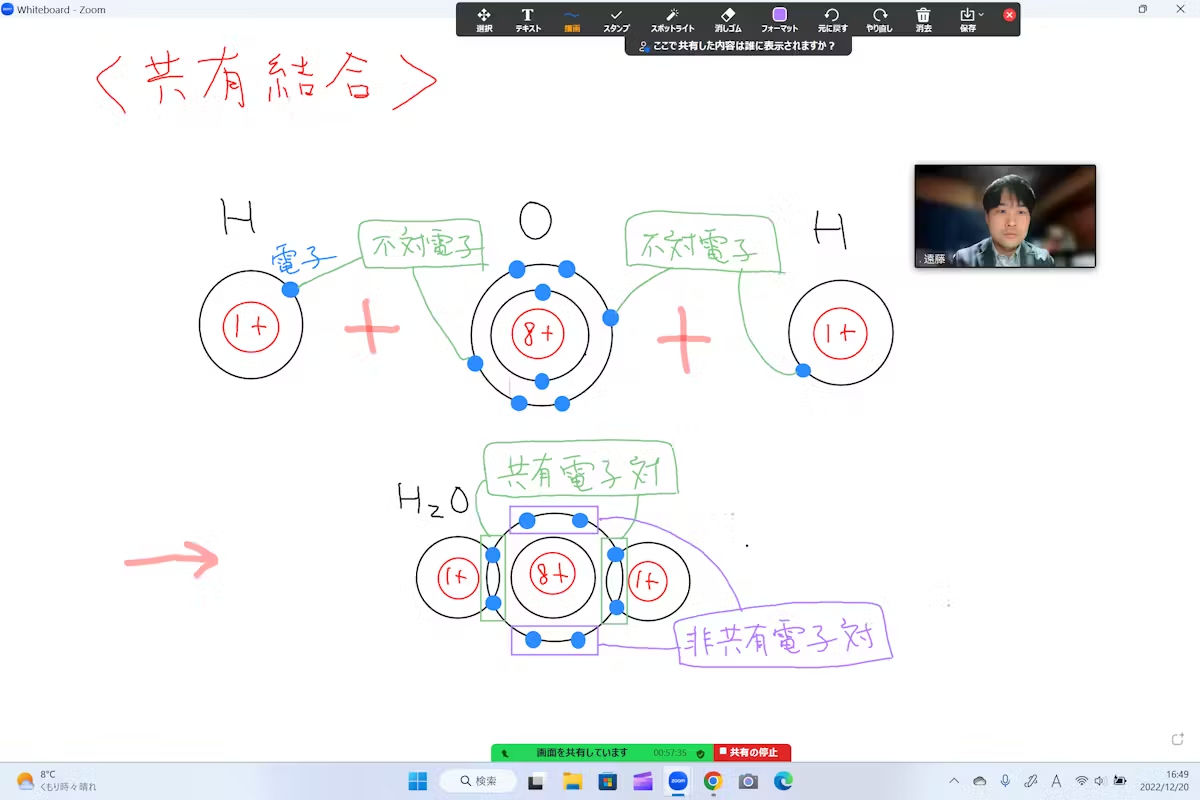The width and height of the screenshot is (1200, 800).
Task: Open the スタンプ stamp tool
Action: (616, 20)
